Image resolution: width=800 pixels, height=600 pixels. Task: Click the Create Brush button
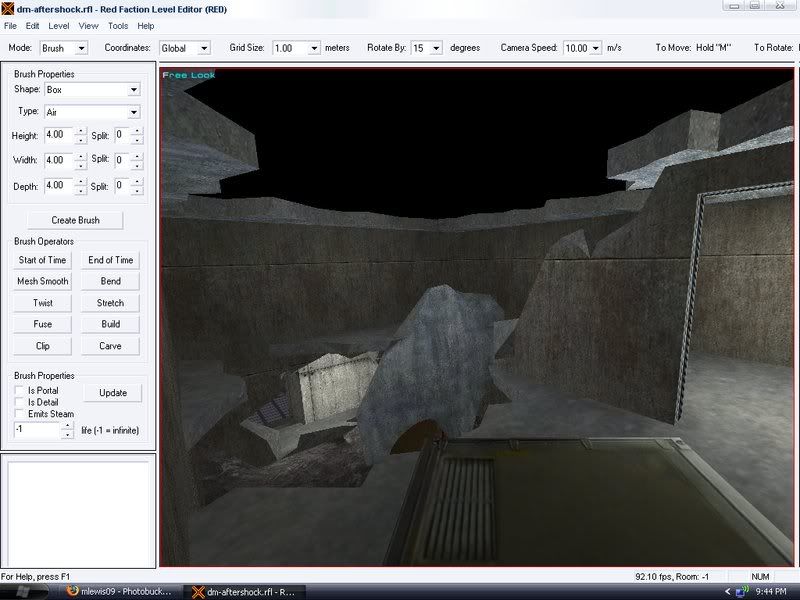tap(76, 220)
